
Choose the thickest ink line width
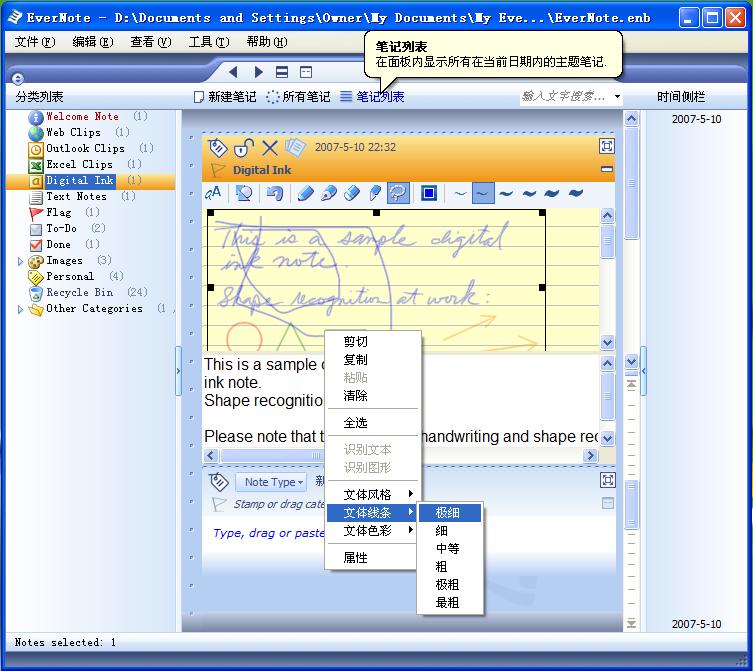[x=575, y=194]
